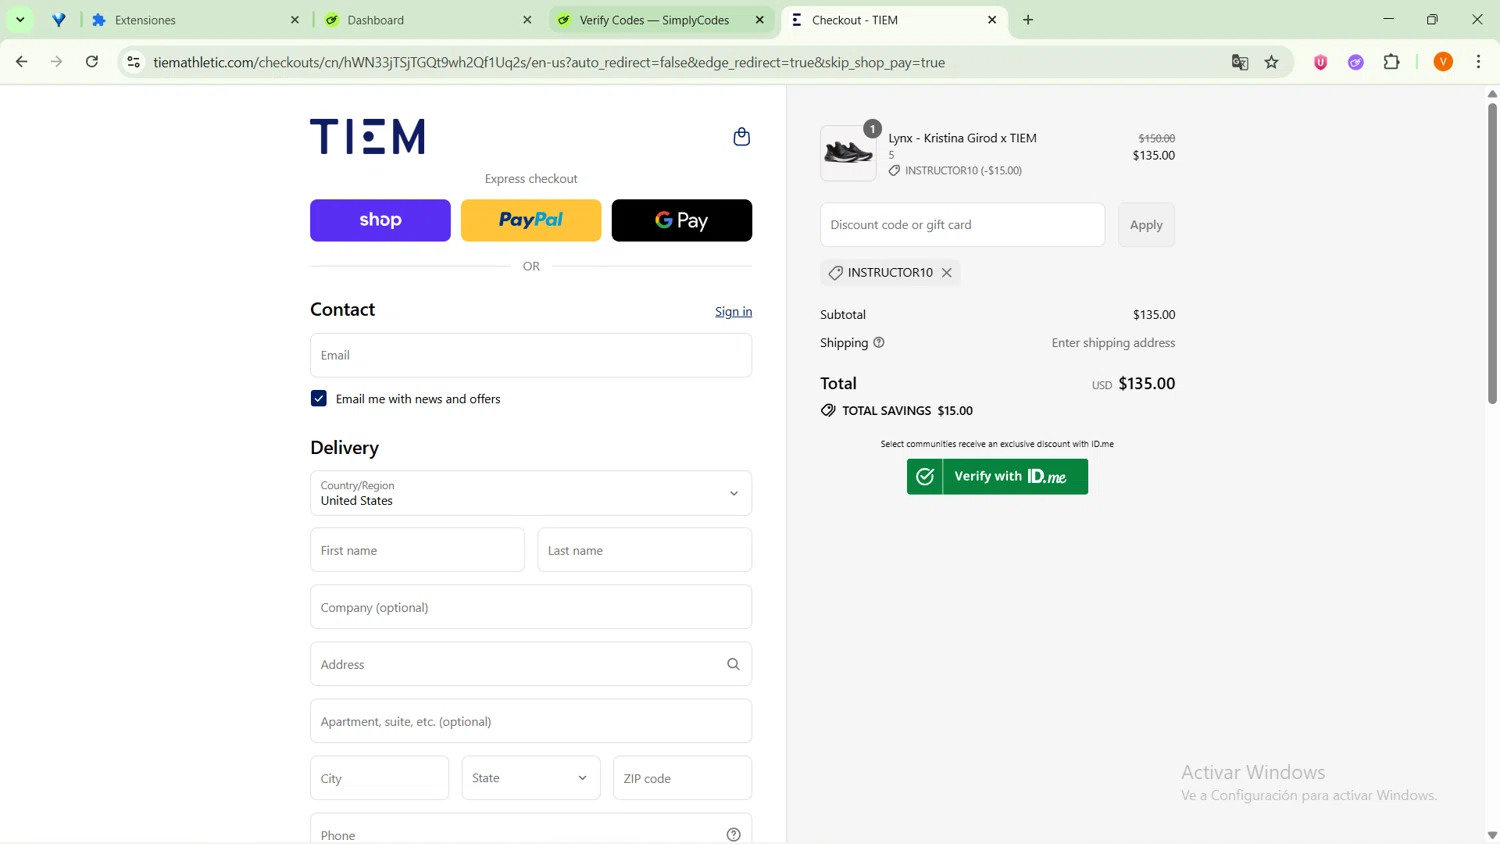This screenshot has width=1500, height=844.
Task: Switch to Verify Codes — SimplyCodes tab
Action: coord(659,20)
